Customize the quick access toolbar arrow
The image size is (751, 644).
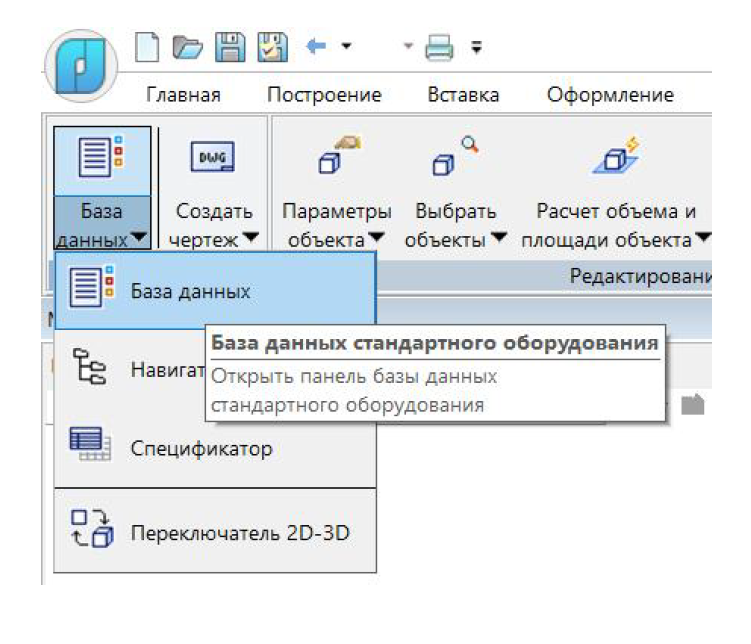[476, 47]
